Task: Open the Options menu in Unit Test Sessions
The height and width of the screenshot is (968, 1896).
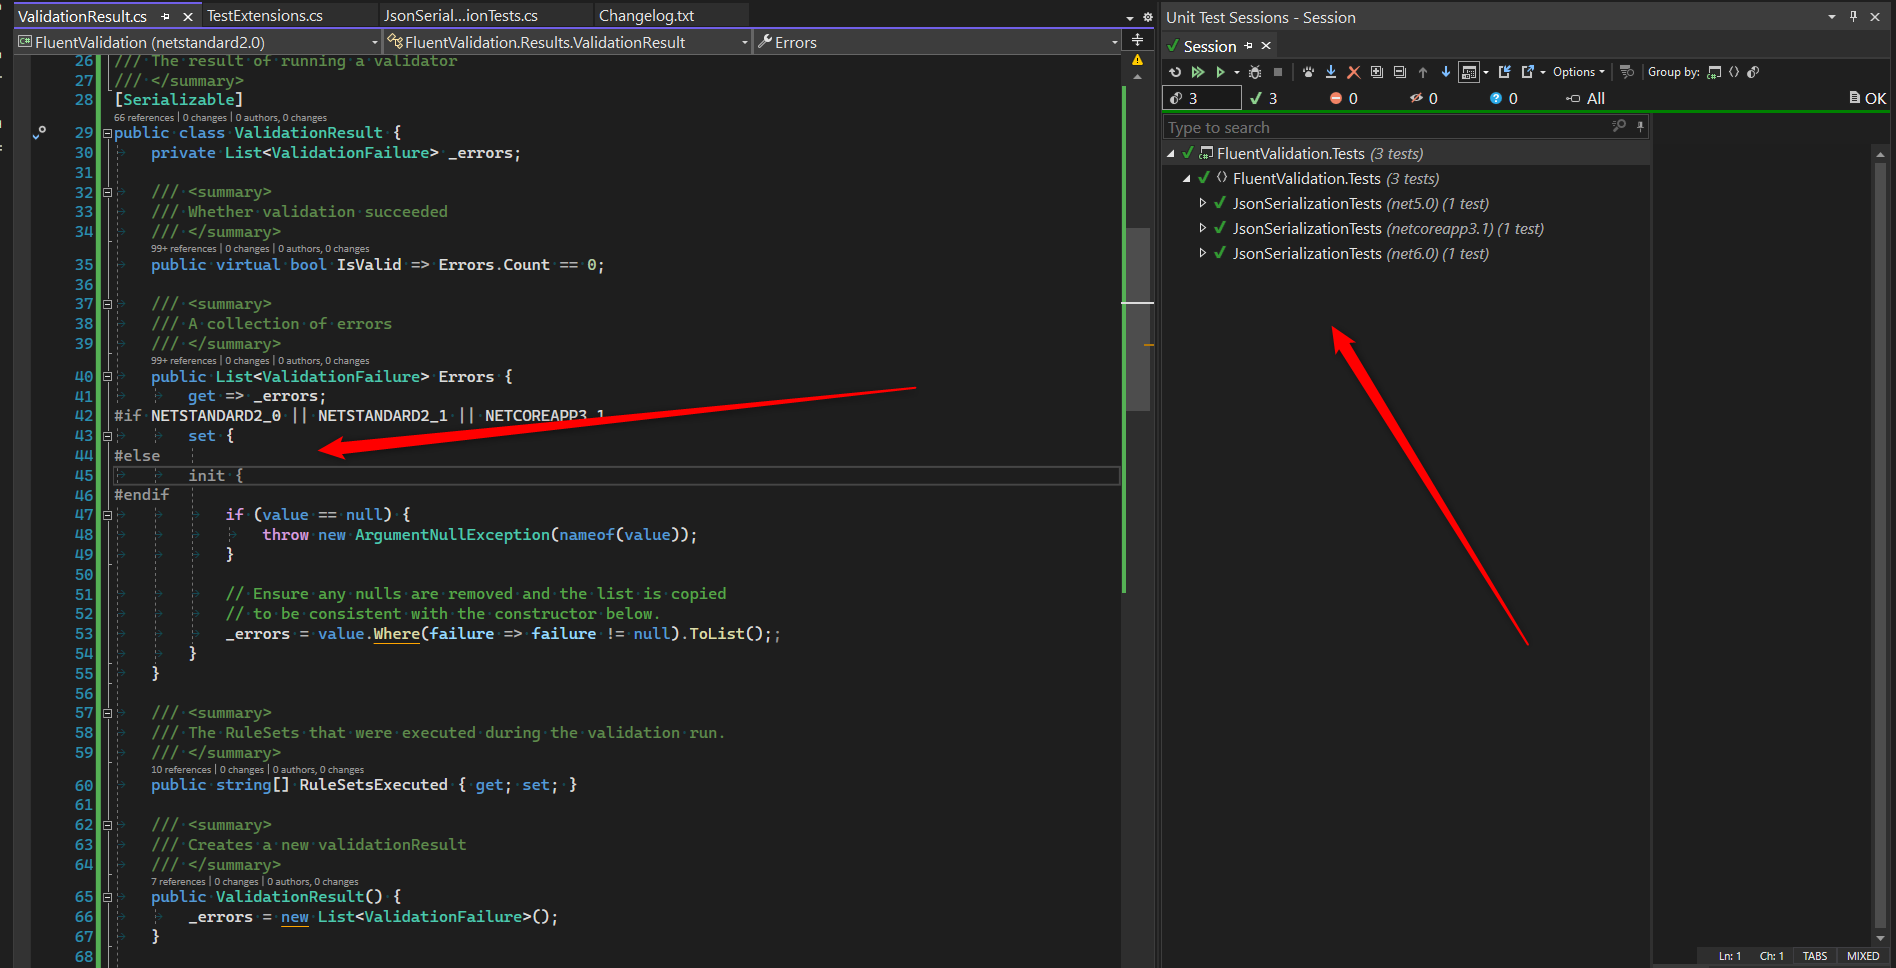Action: click(1577, 71)
